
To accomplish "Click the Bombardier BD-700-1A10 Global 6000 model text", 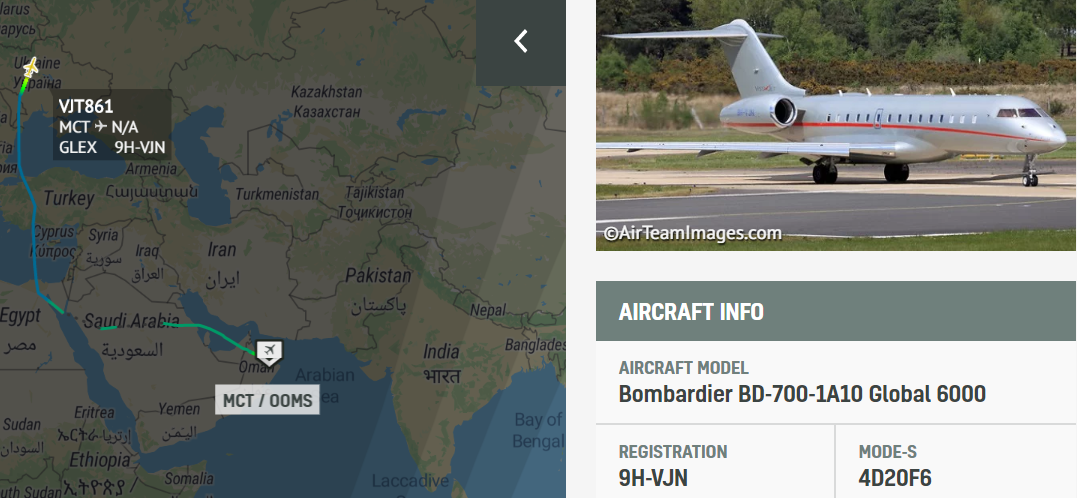I will point(802,394).
